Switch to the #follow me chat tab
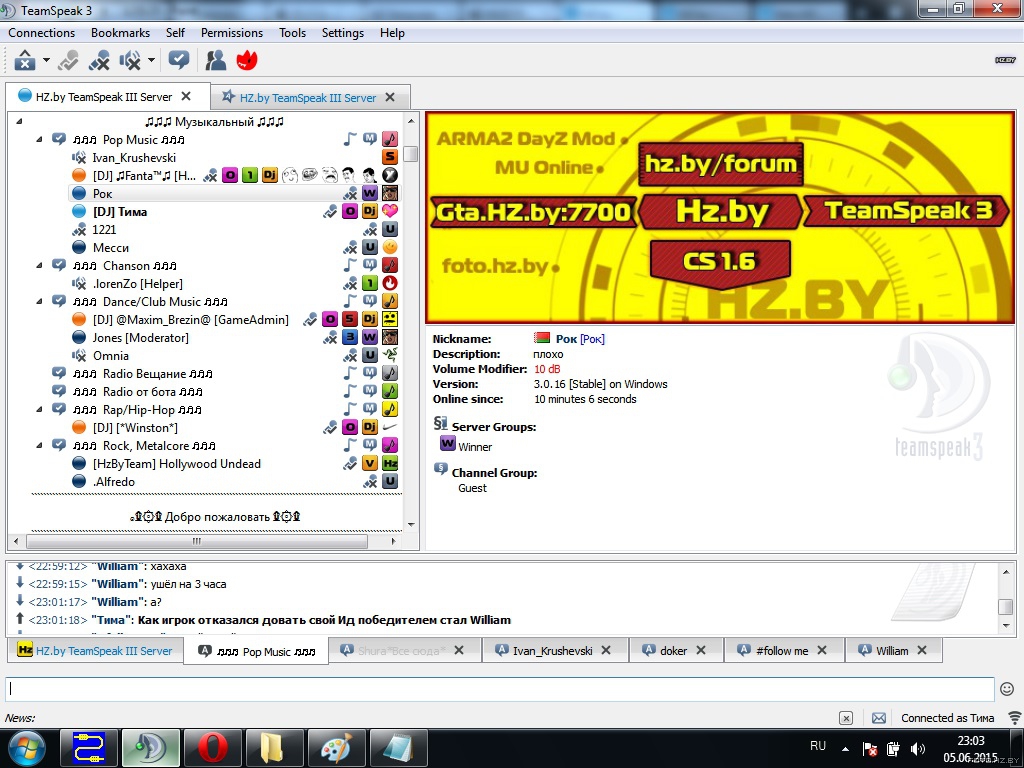The height and width of the screenshot is (768, 1024). pos(782,650)
